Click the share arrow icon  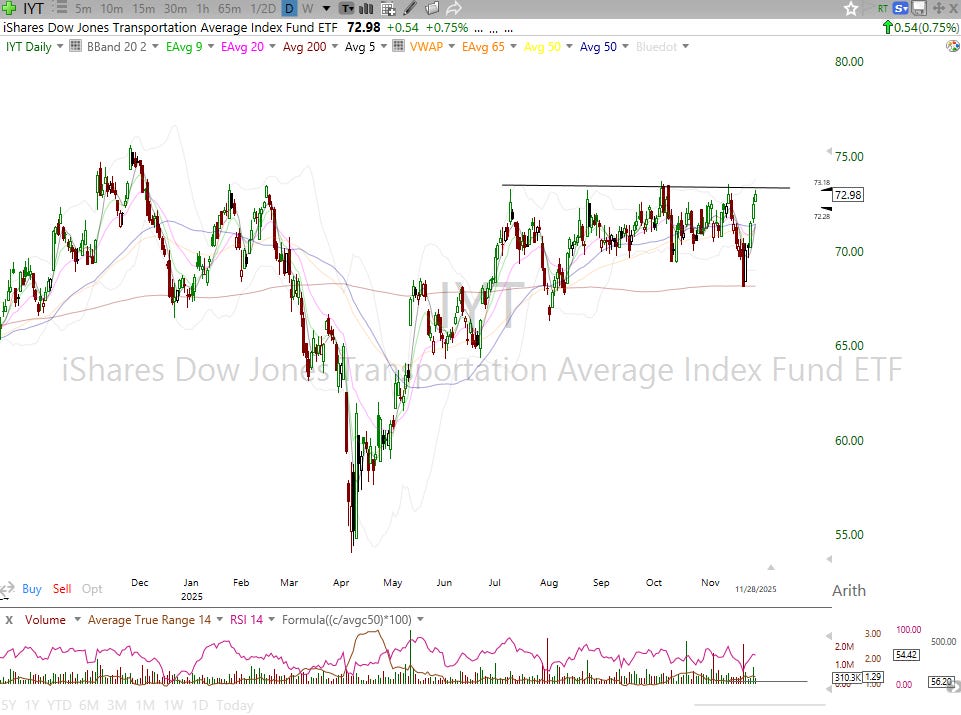pos(454,9)
